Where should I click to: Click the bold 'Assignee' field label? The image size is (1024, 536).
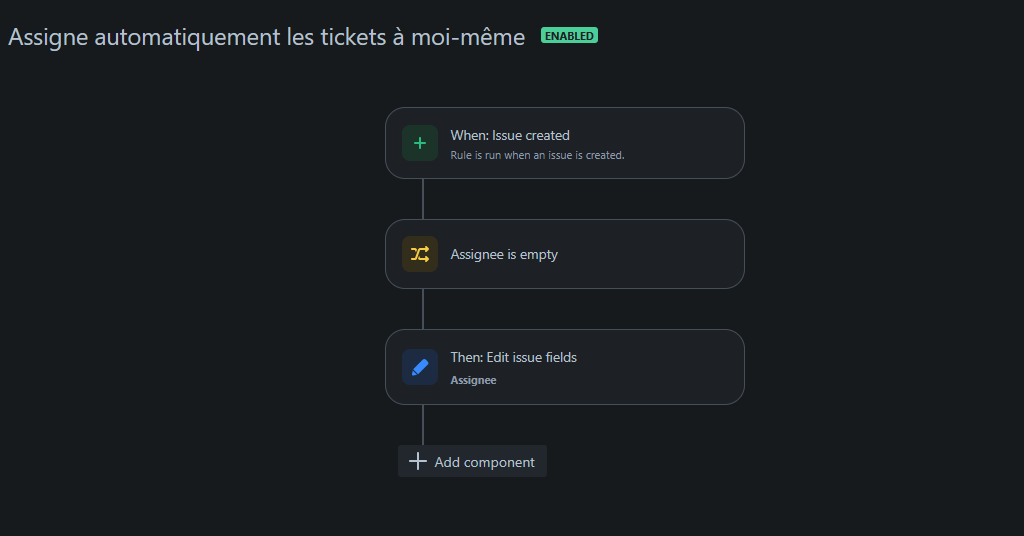[473, 380]
